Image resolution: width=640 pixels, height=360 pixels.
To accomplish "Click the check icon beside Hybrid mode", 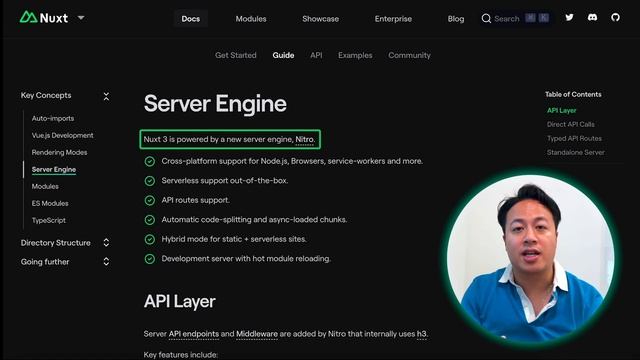I will [150, 239].
